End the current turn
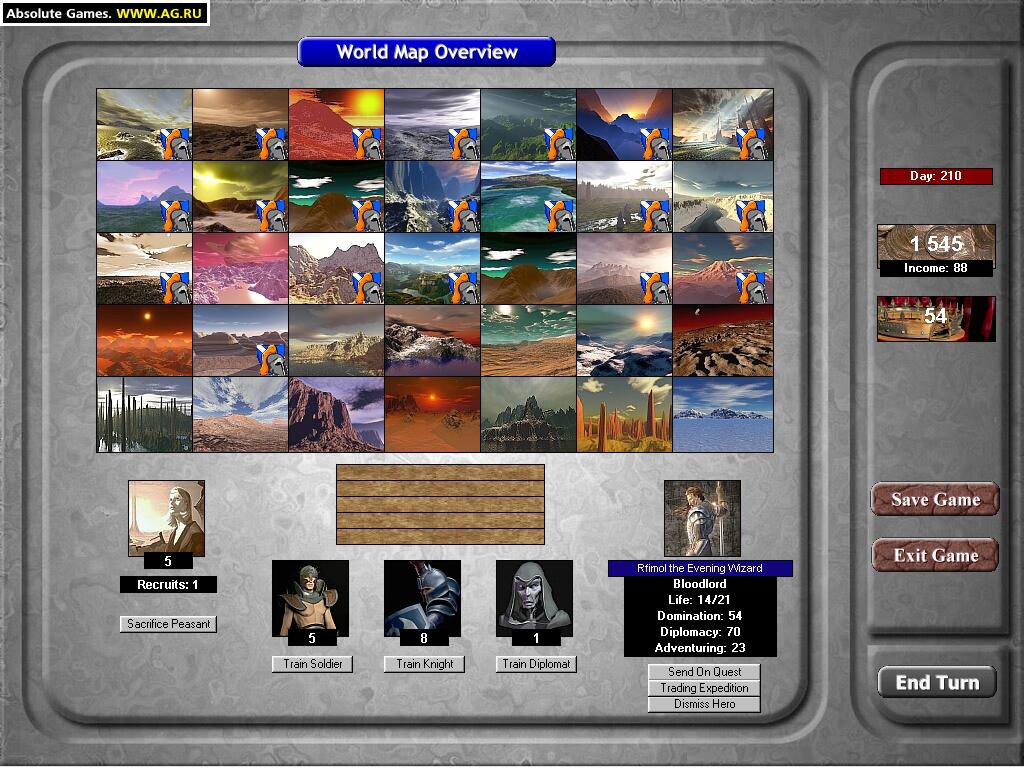 click(x=936, y=682)
